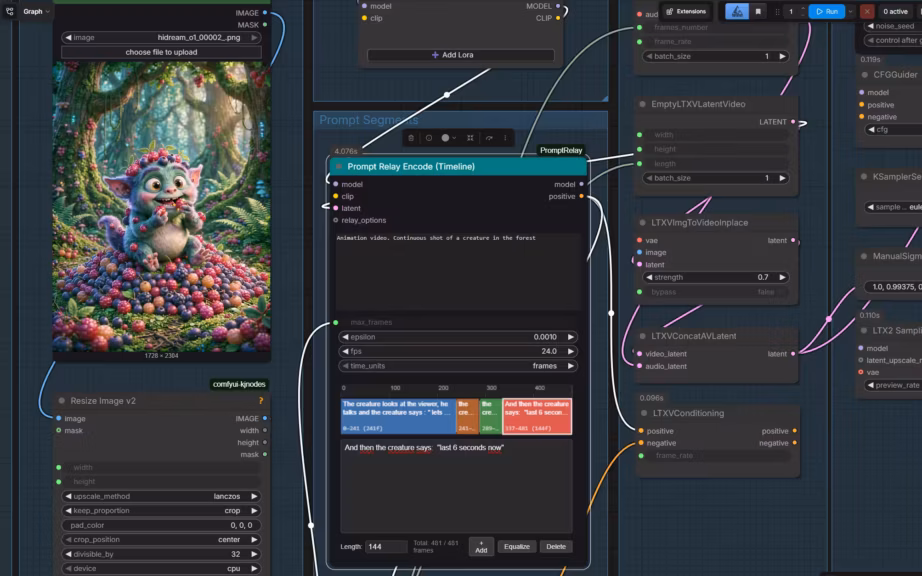922x576 pixels.
Task: Click the bookmark icon beside Manager
Action: (758, 11)
